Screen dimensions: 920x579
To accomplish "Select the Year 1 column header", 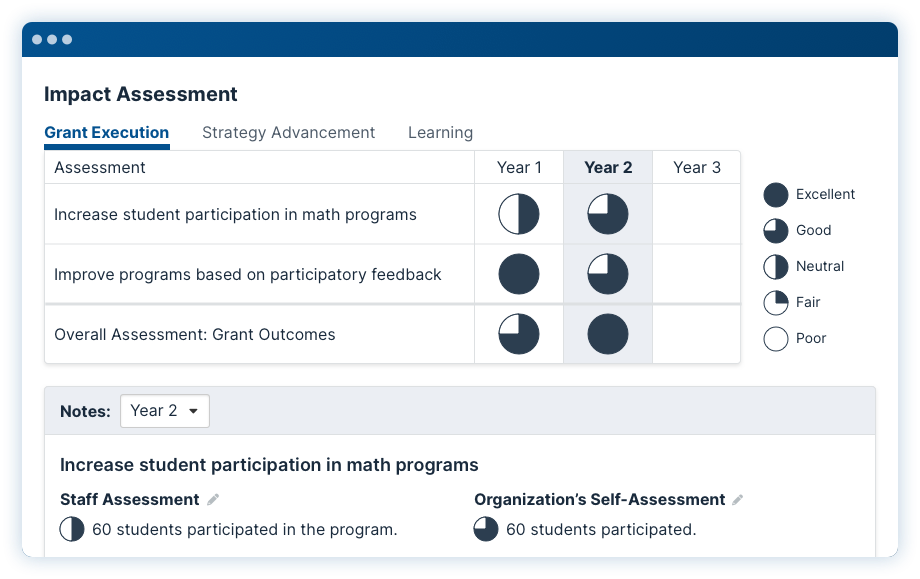I will 519,167.
